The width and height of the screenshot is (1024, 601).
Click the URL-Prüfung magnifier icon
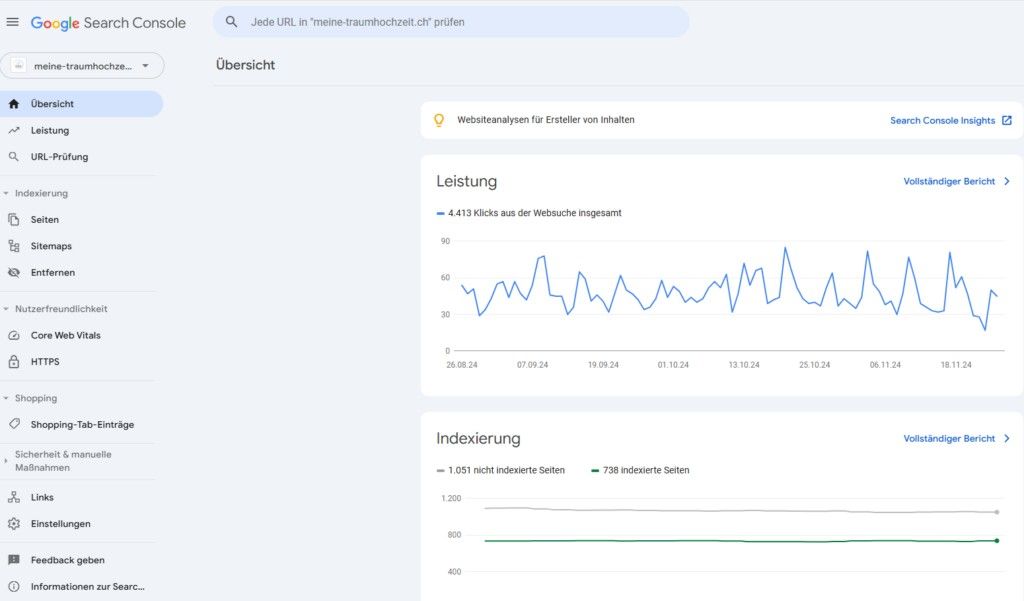pyautogui.click(x=14, y=157)
